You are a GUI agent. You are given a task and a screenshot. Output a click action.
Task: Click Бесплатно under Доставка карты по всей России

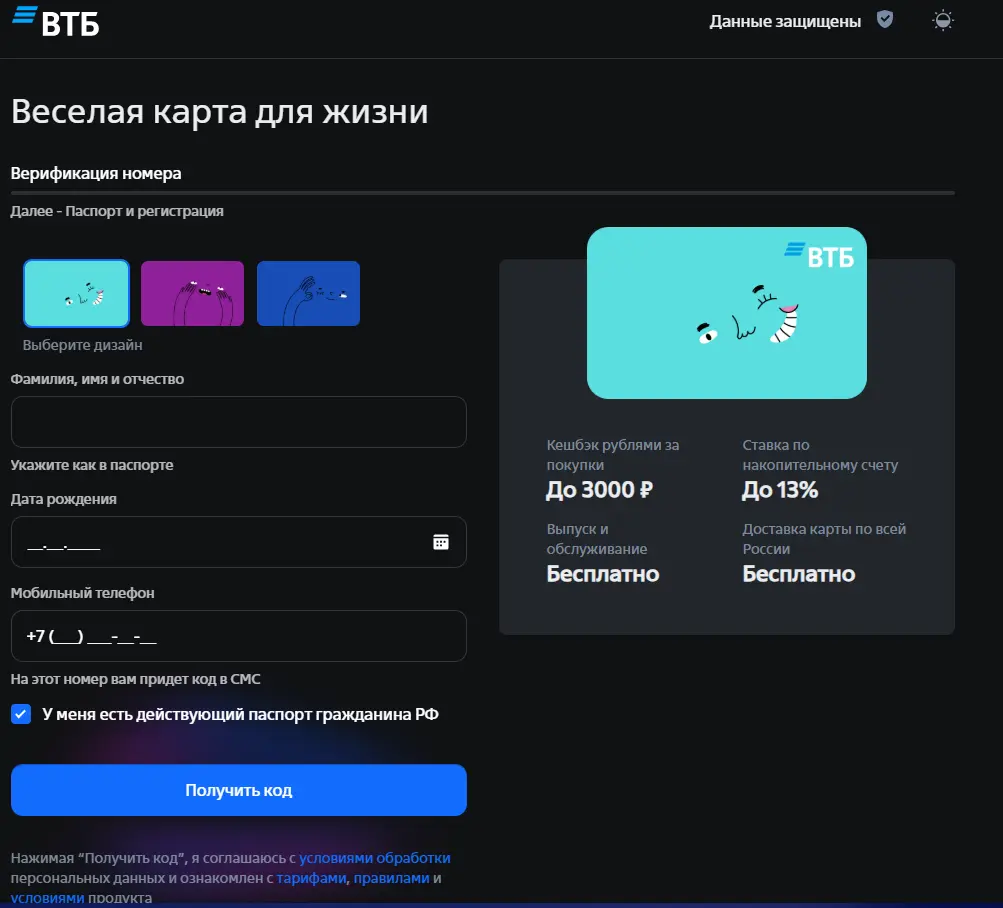[x=798, y=574]
